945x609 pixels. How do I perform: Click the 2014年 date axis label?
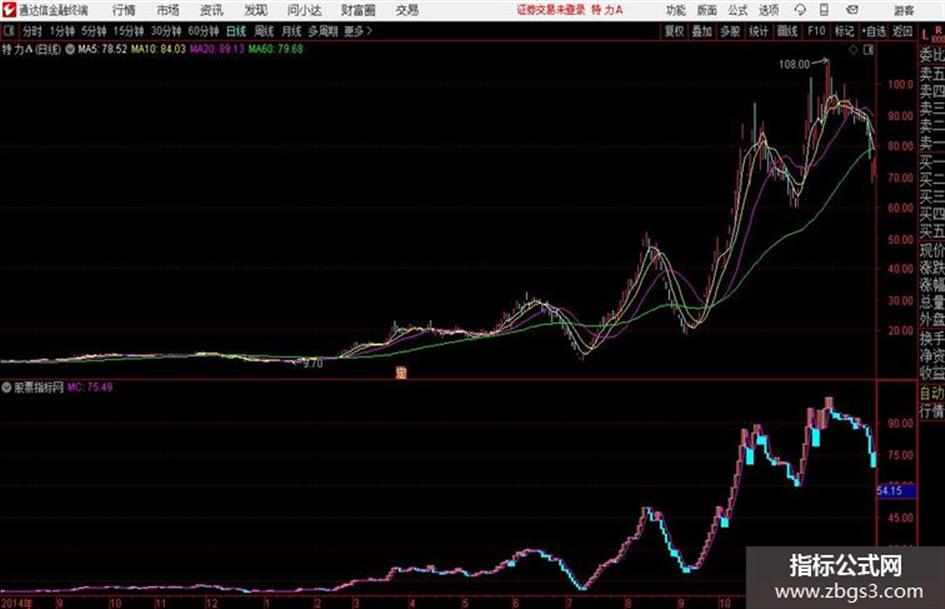[x=16, y=602]
